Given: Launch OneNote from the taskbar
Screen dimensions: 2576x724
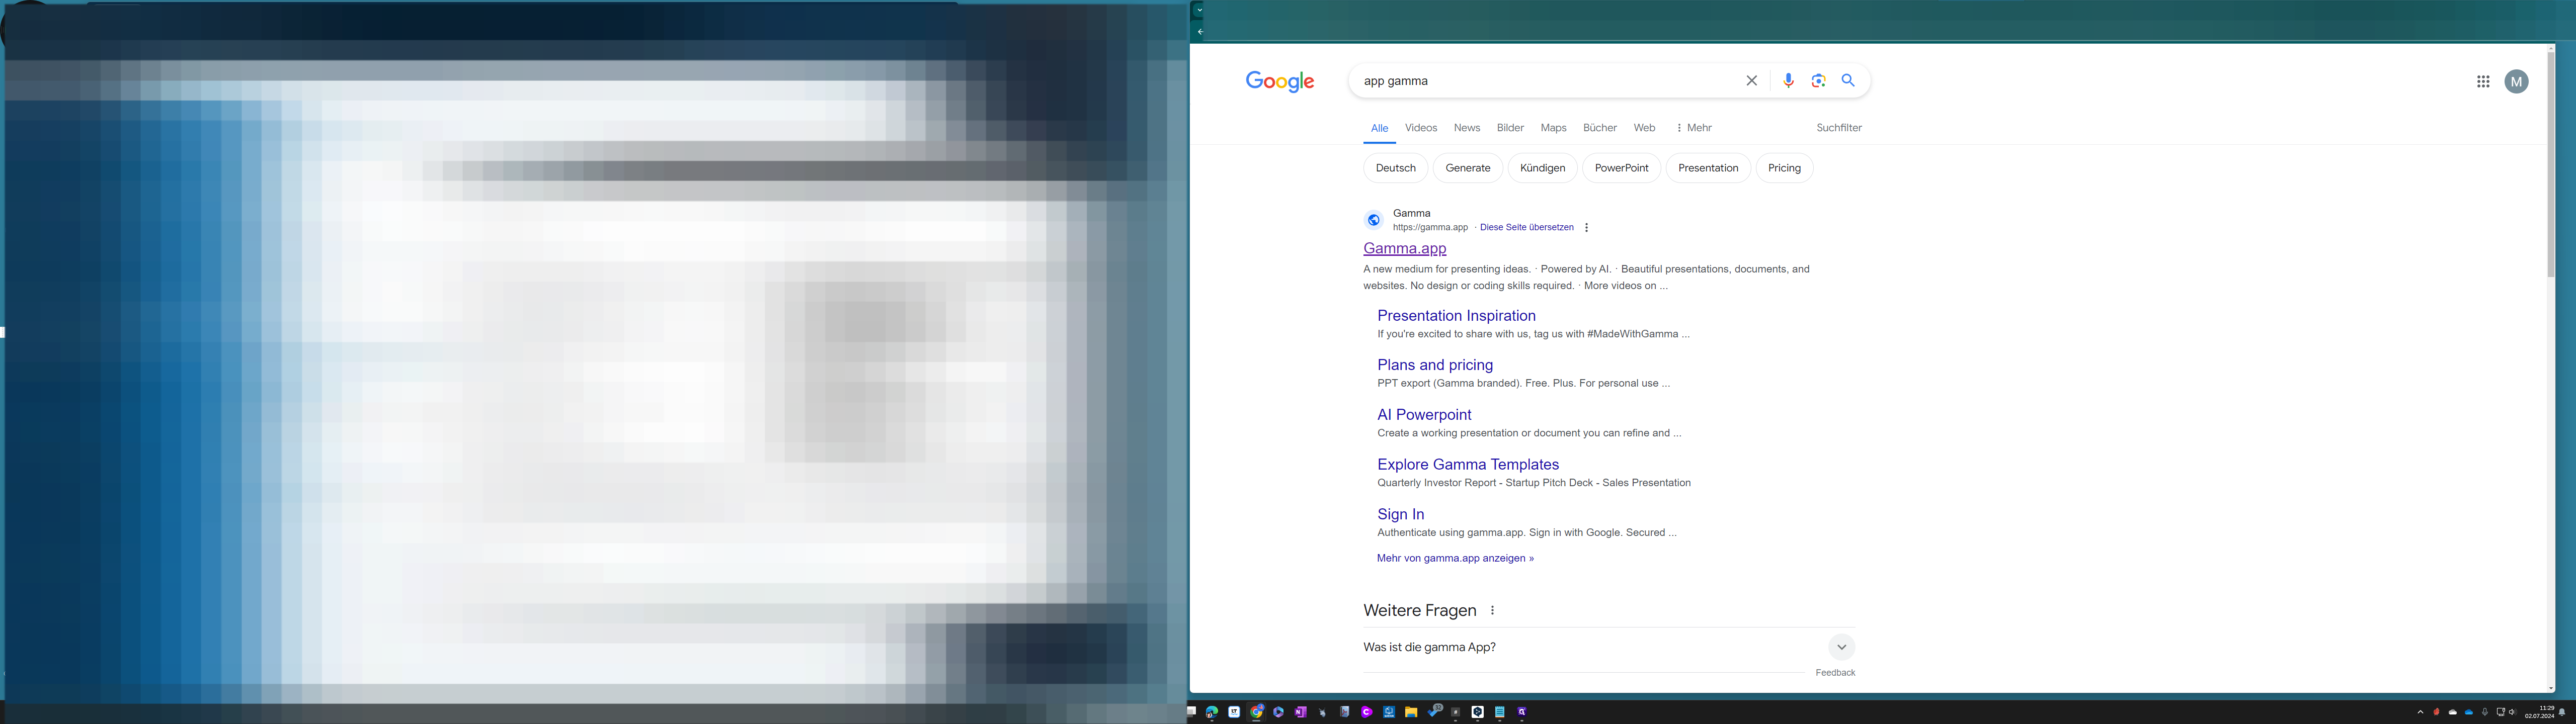Looking at the screenshot, I should tap(1301, 712).
